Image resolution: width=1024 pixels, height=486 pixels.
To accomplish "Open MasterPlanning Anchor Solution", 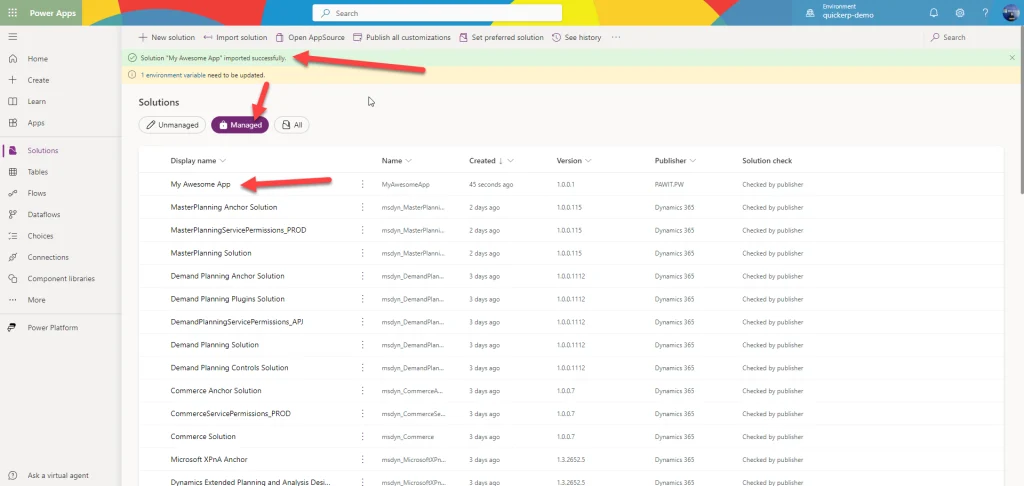I will 224,208.
